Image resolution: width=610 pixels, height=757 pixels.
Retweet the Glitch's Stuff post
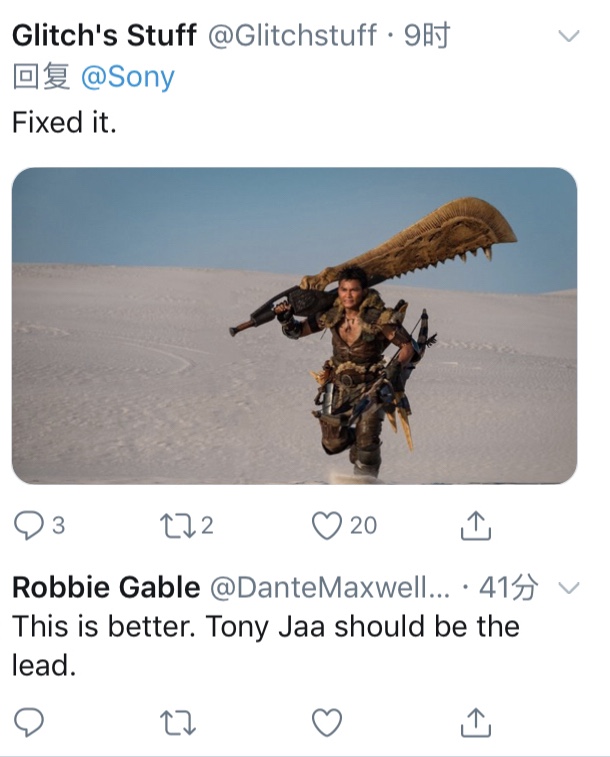pos(178,525)
